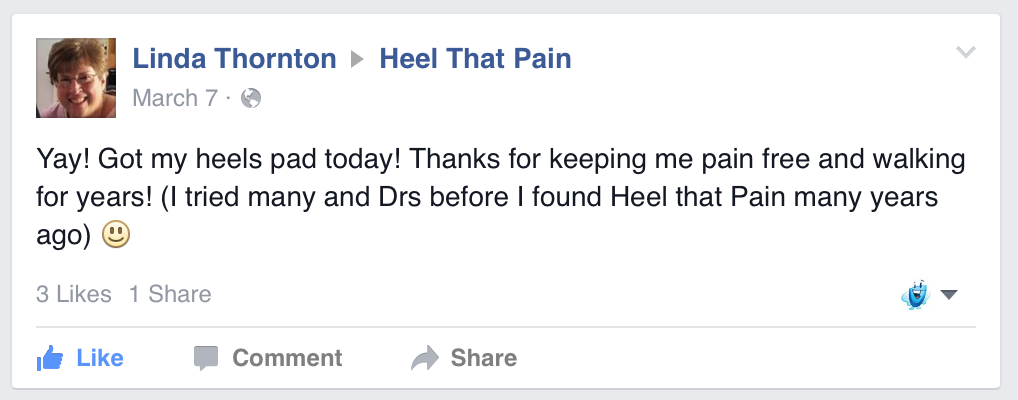Image resolution: width=1018 pixels, height=400 pixels.
Task: Click the blue mascot identity icon
Action: pyautogui.click(x=914, y=294)
